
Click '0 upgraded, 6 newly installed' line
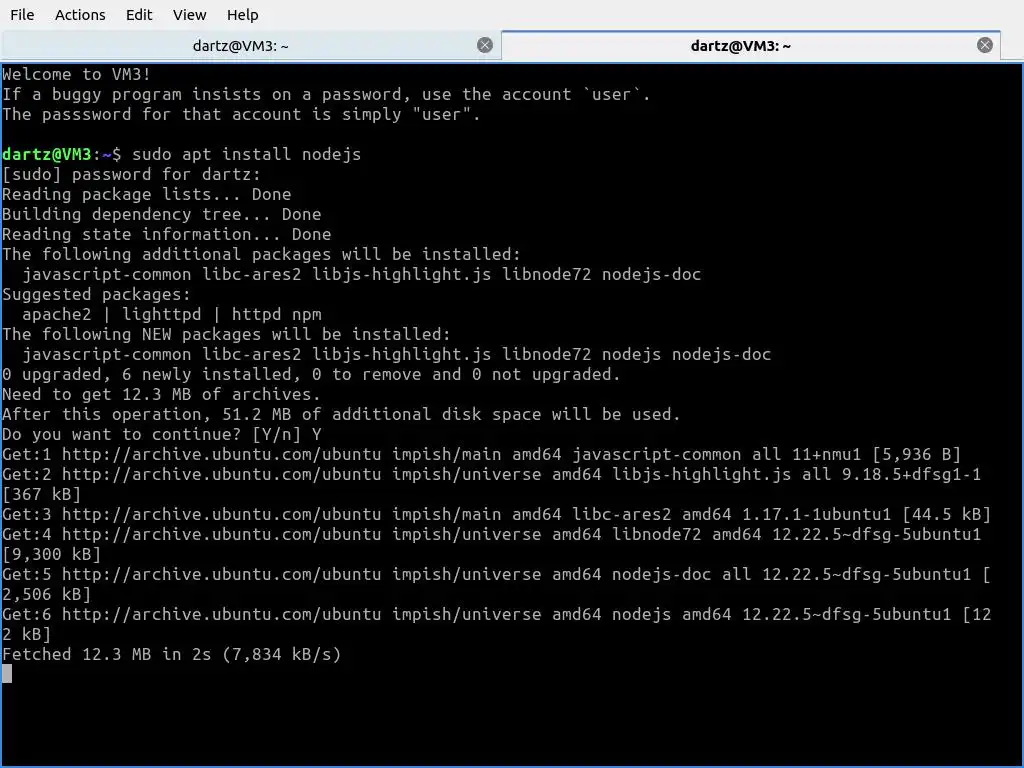click(311, 374)
